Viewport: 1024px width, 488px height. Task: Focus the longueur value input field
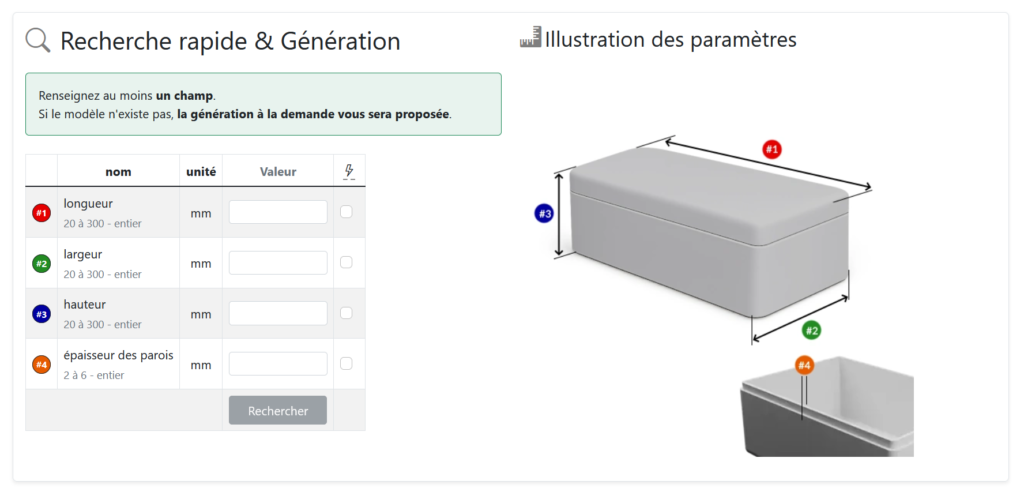pyautogui.click(x=278, y=212)
